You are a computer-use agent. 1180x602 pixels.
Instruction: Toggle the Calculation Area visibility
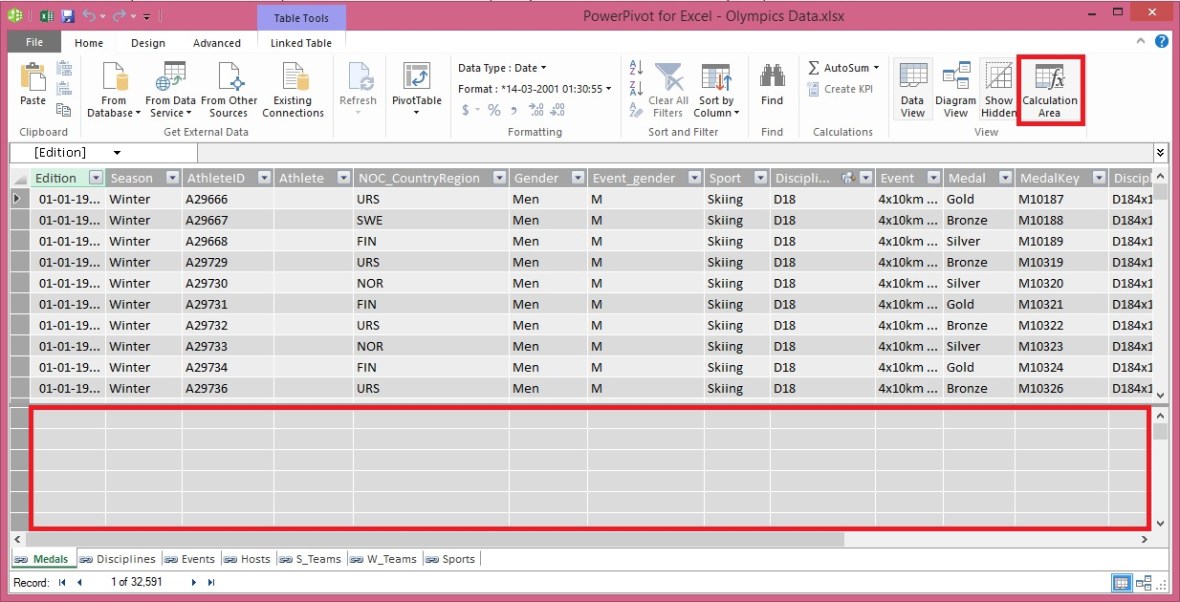[x=1050, y=90]
